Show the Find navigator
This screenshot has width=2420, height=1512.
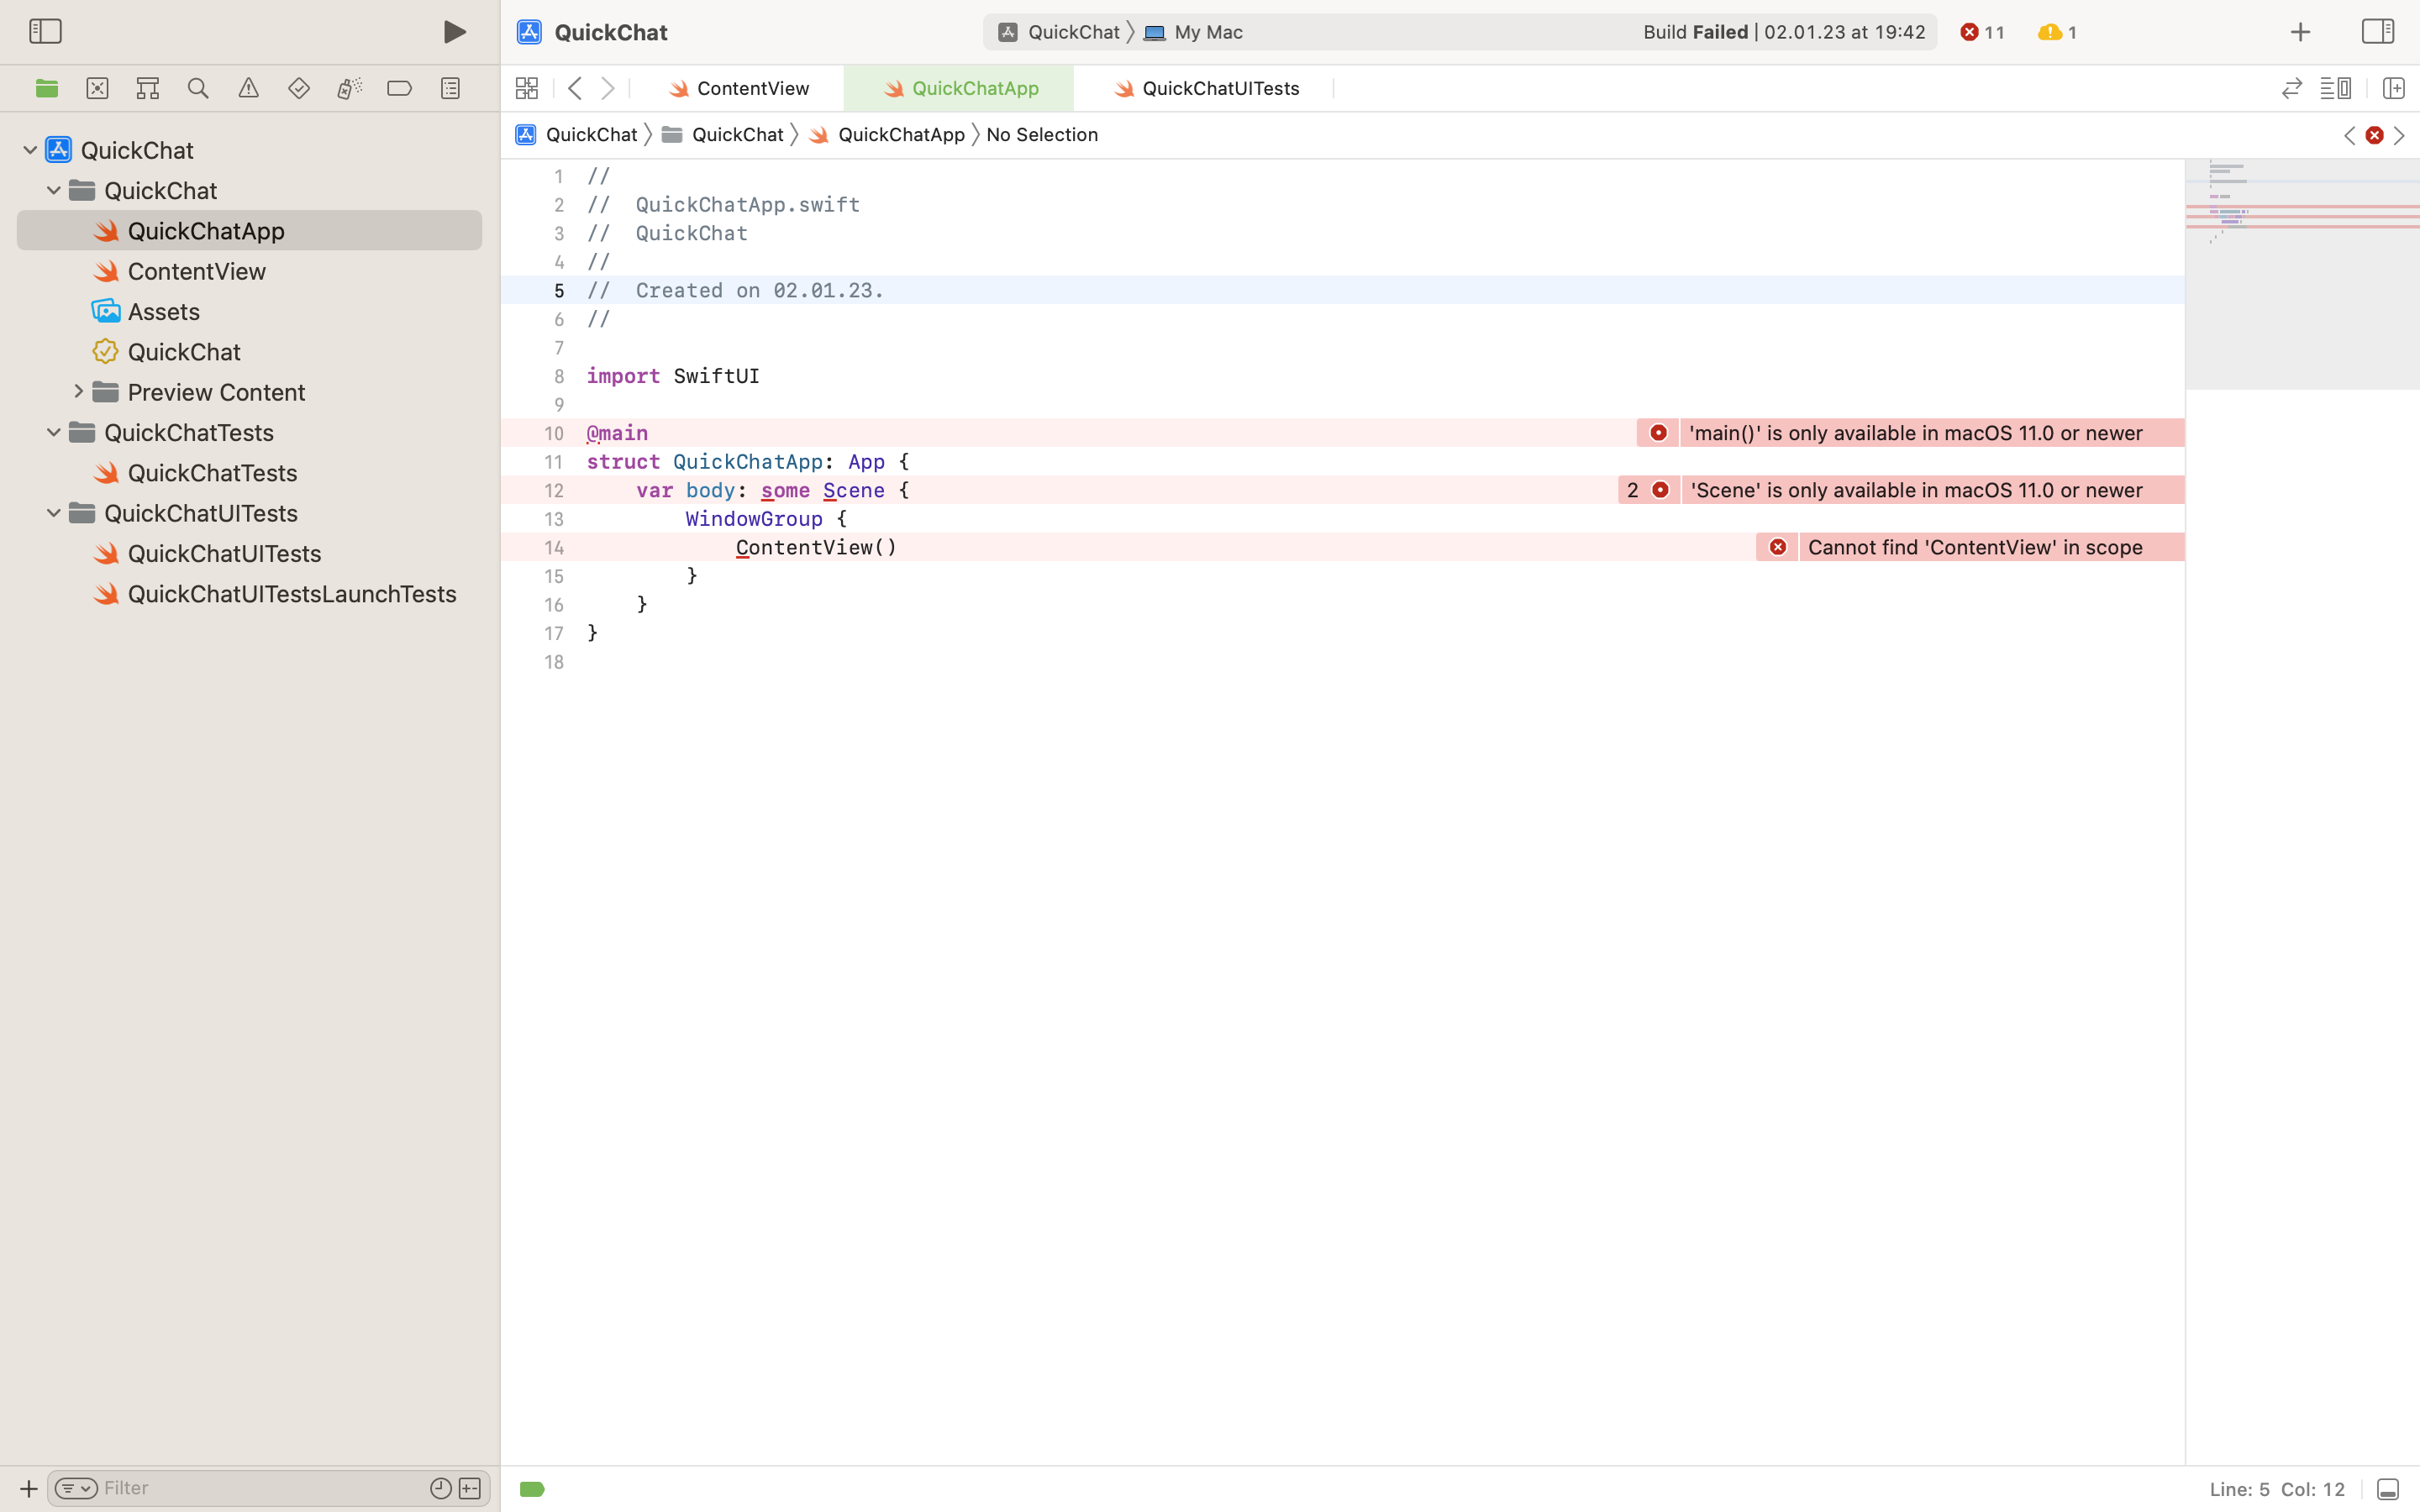click(x=198, y=88)
